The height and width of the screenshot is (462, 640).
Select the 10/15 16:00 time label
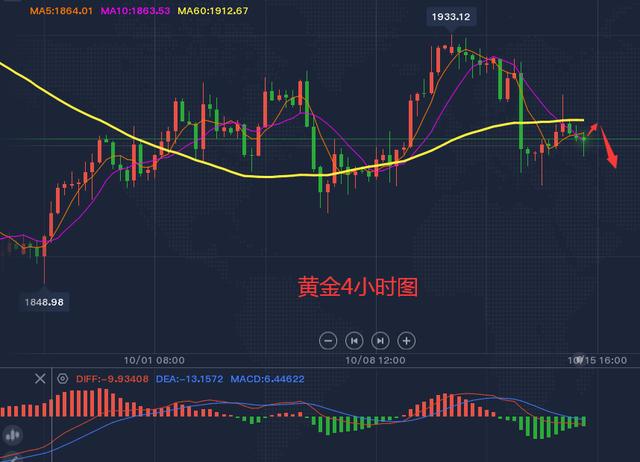click(x=597, y=360)
